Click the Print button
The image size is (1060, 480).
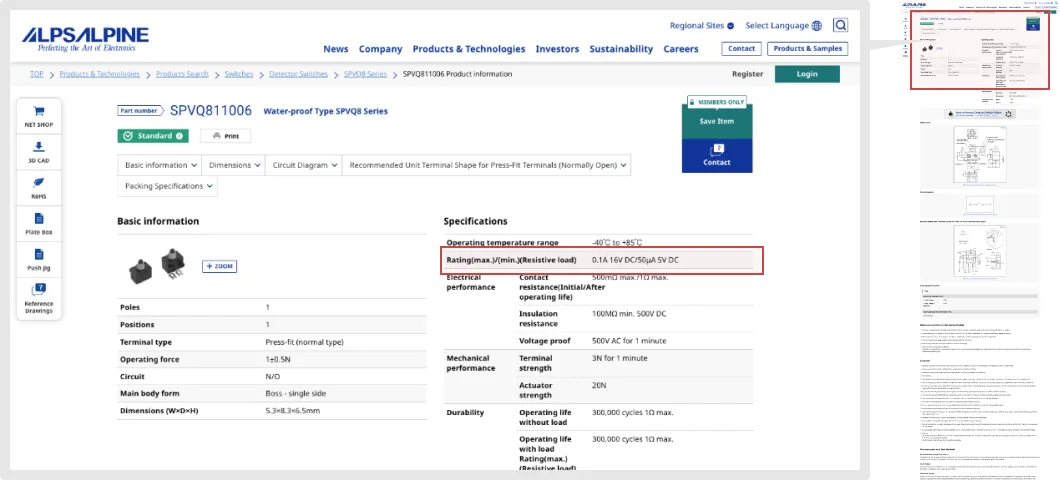(226, 136)
